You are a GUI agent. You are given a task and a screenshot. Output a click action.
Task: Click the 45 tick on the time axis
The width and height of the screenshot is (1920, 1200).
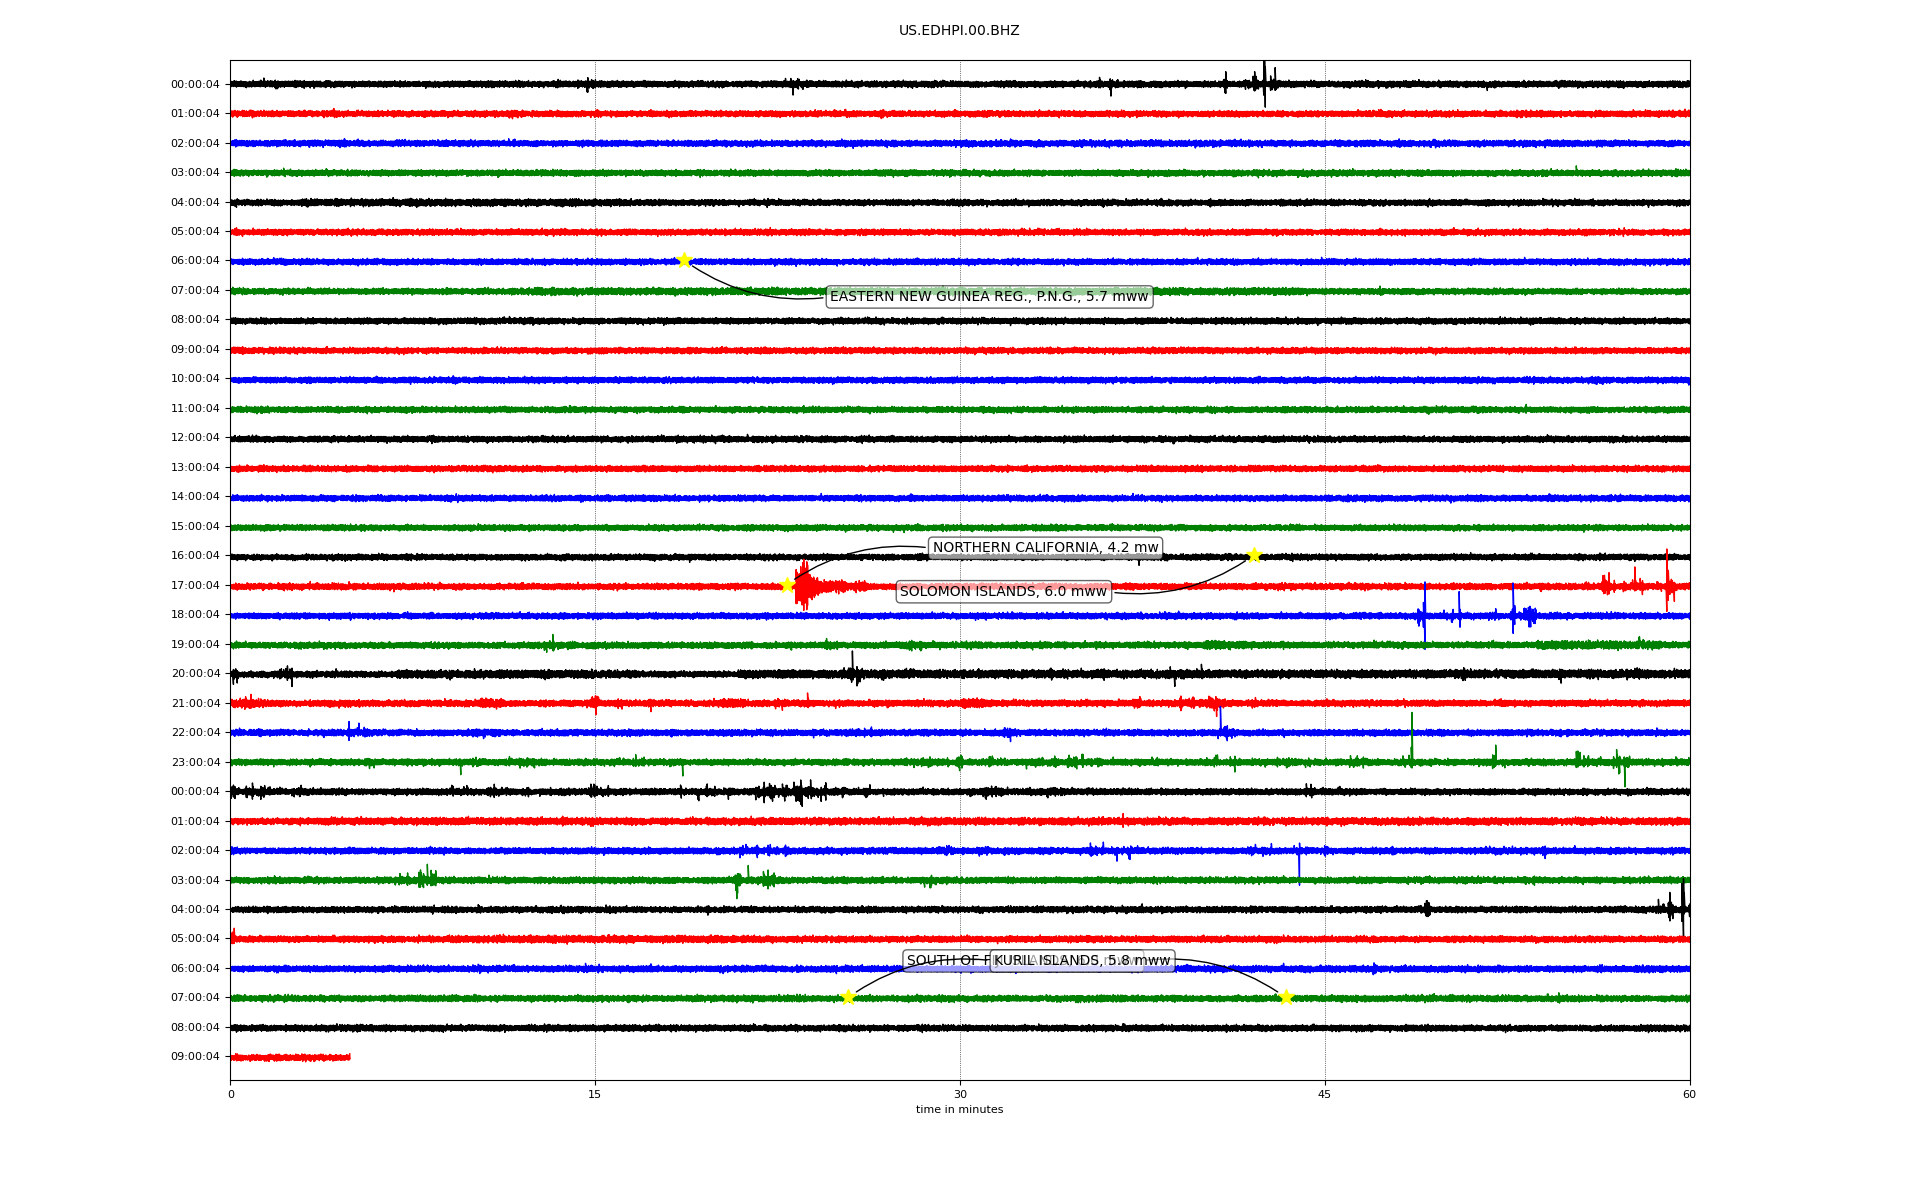tap(1325, 1094)
